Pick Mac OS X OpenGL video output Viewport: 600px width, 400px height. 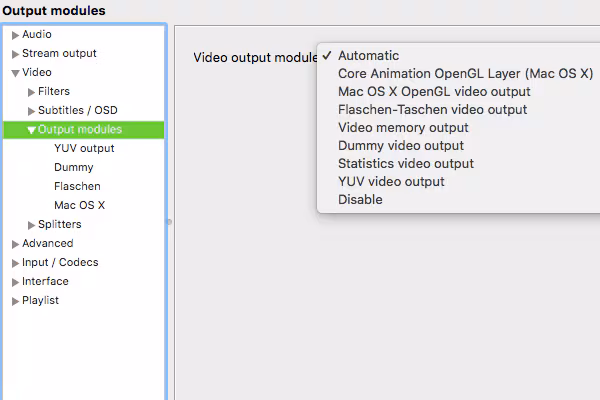pyautogui.click(x=434, y=92)
